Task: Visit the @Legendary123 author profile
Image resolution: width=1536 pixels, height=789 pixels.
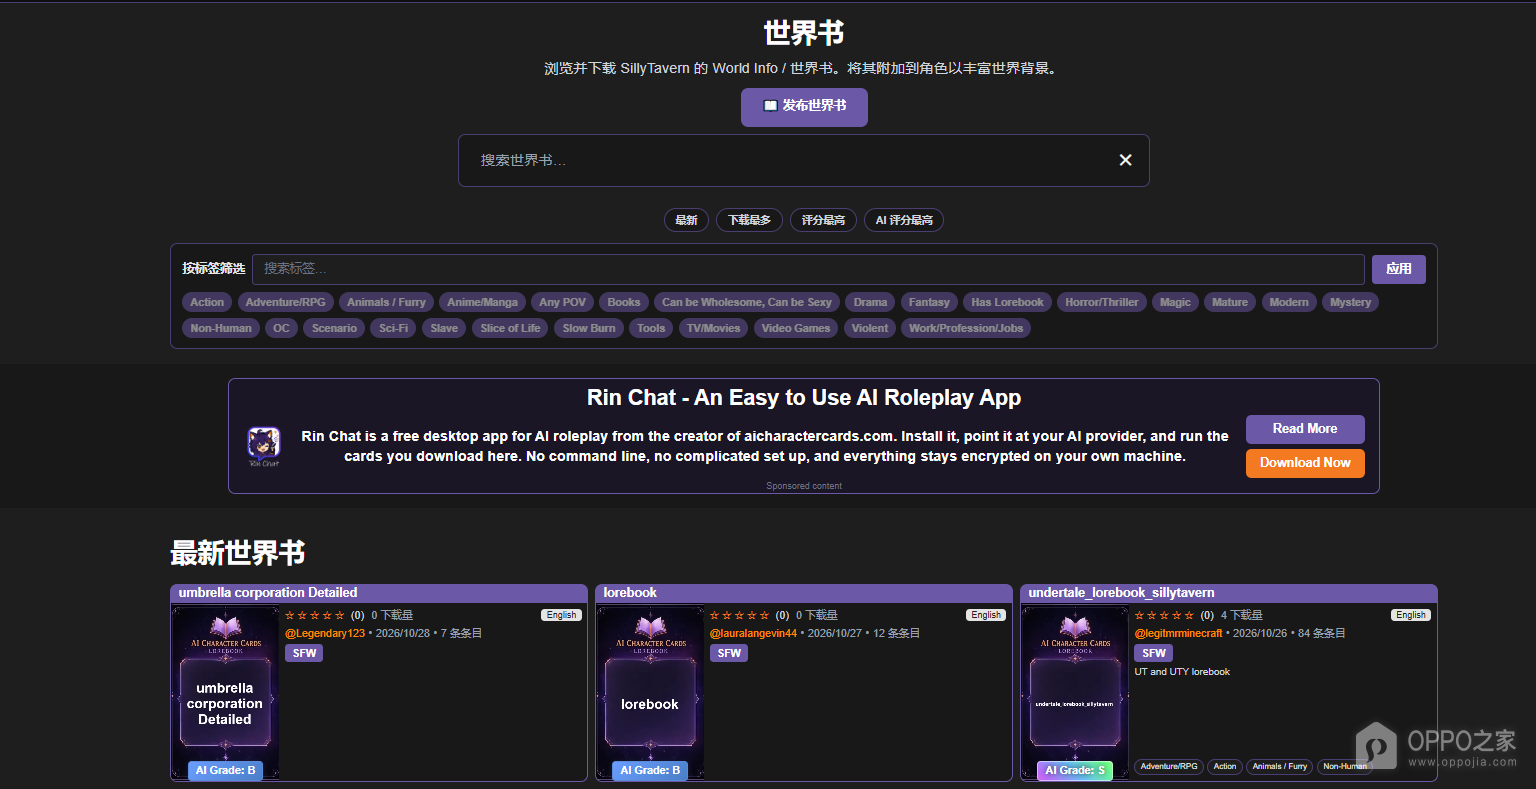Action: (325, 634)
